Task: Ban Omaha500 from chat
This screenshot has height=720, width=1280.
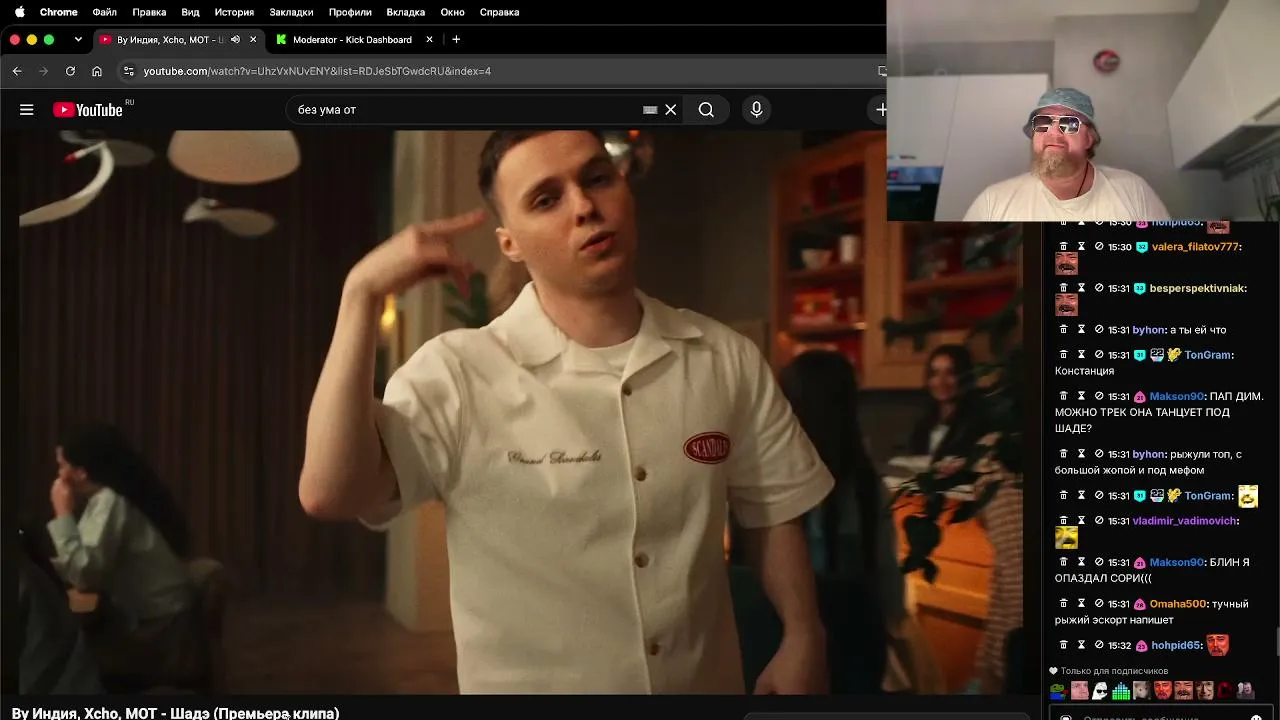Action: [1099, 604]
